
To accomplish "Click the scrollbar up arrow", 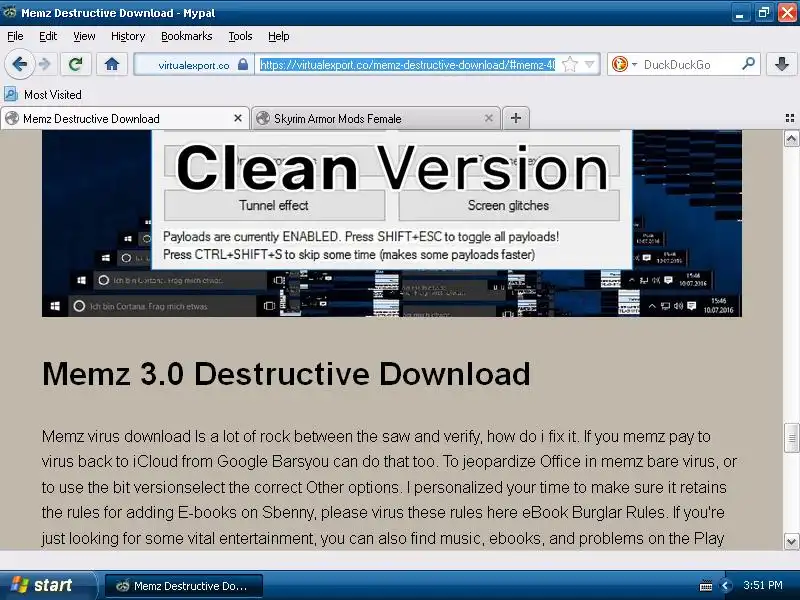I will [791, 138].
